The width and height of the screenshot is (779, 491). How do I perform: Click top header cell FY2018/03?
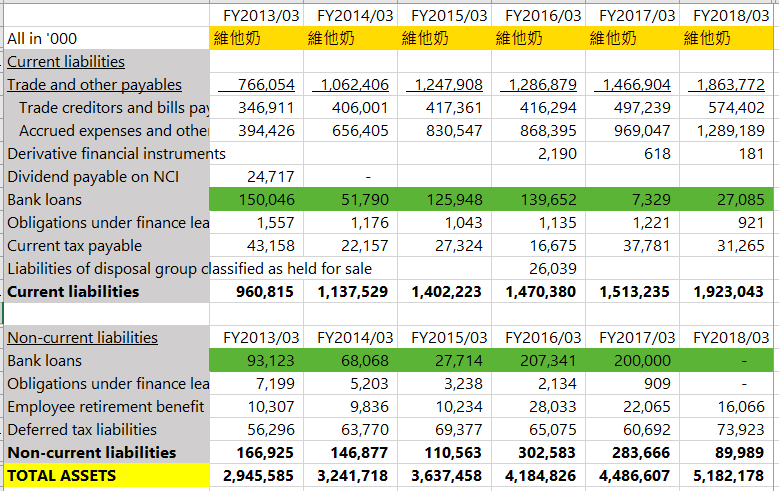(x=726, y=15)
